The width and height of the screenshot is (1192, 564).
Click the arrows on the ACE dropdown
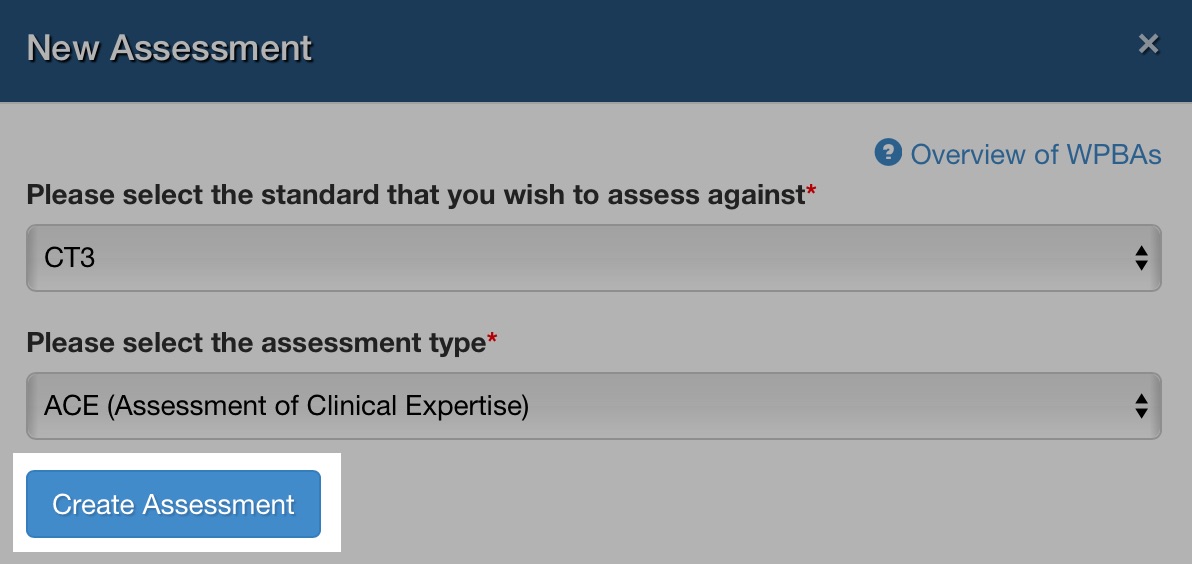(1141, 406)
